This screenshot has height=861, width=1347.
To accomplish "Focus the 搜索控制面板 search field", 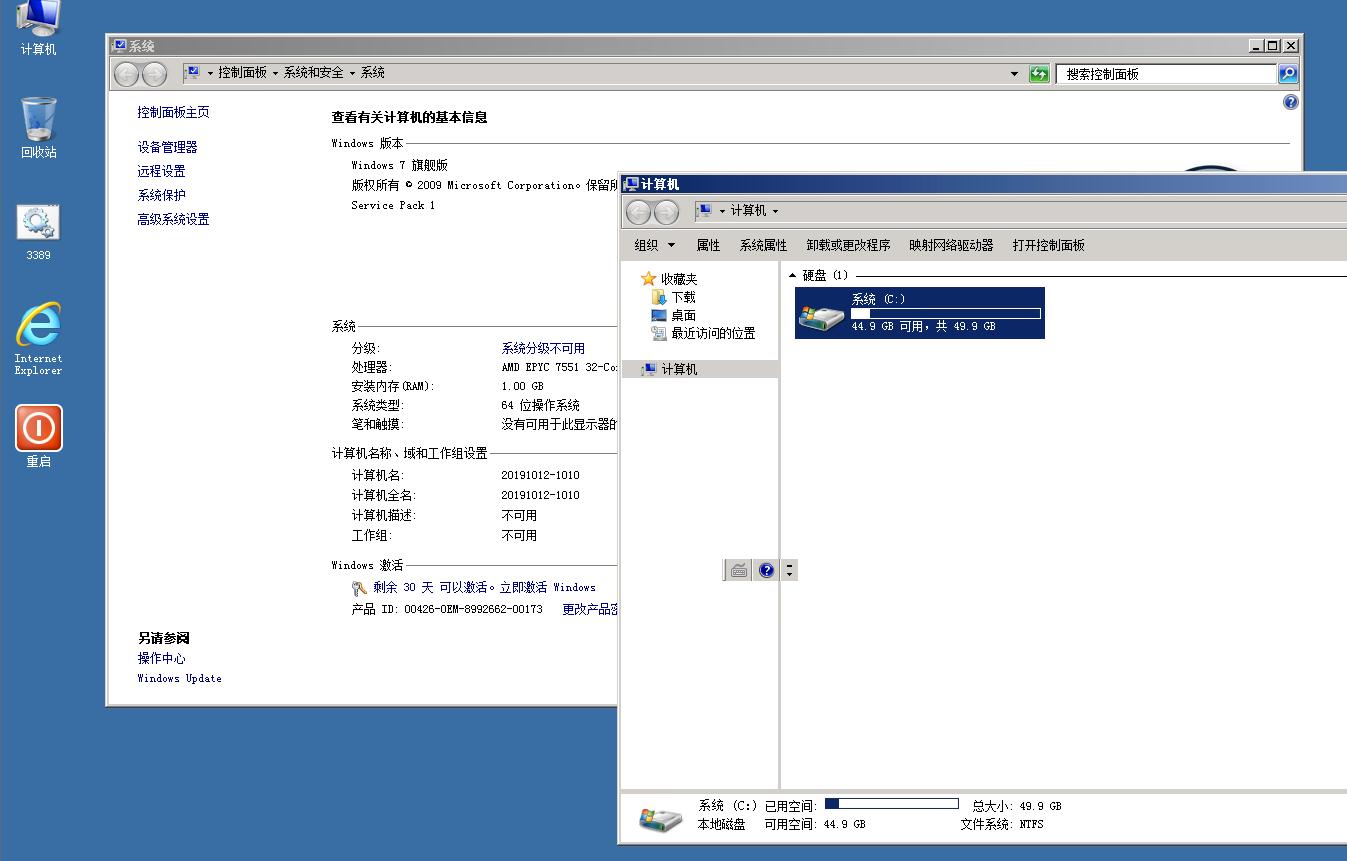I will tap(1166, 74).
